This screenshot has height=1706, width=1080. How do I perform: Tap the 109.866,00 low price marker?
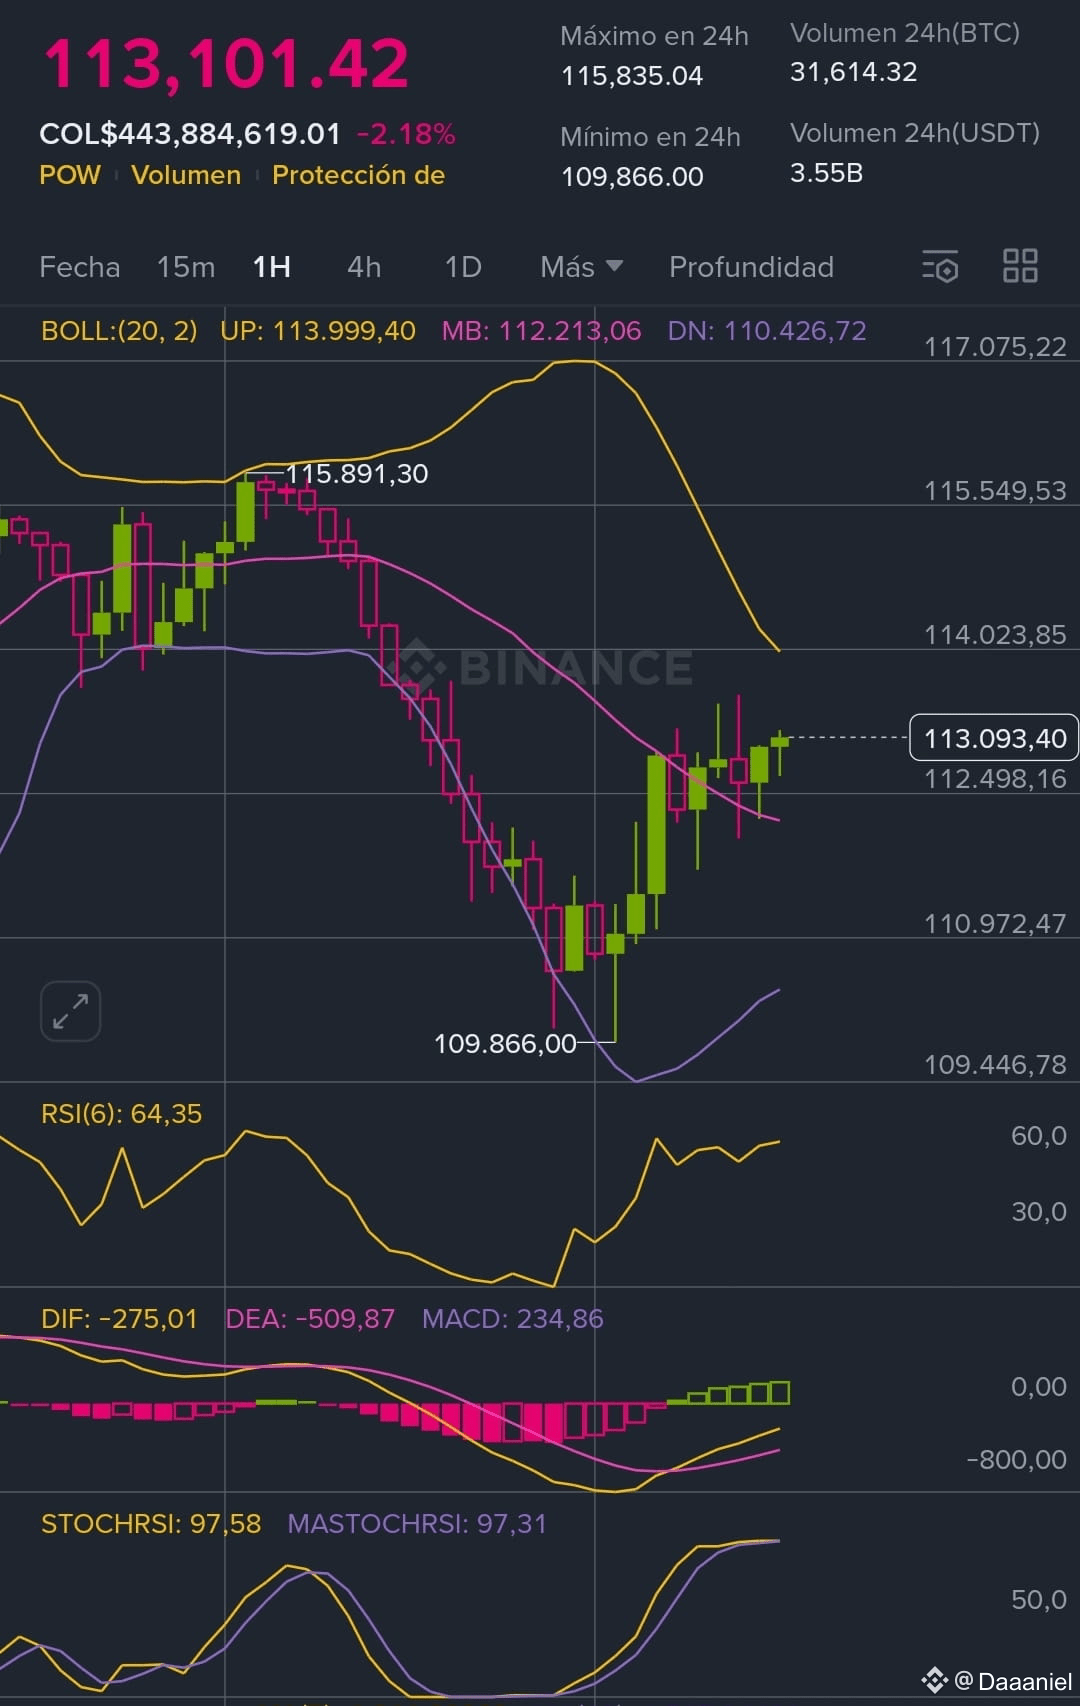click(505, 1044)
